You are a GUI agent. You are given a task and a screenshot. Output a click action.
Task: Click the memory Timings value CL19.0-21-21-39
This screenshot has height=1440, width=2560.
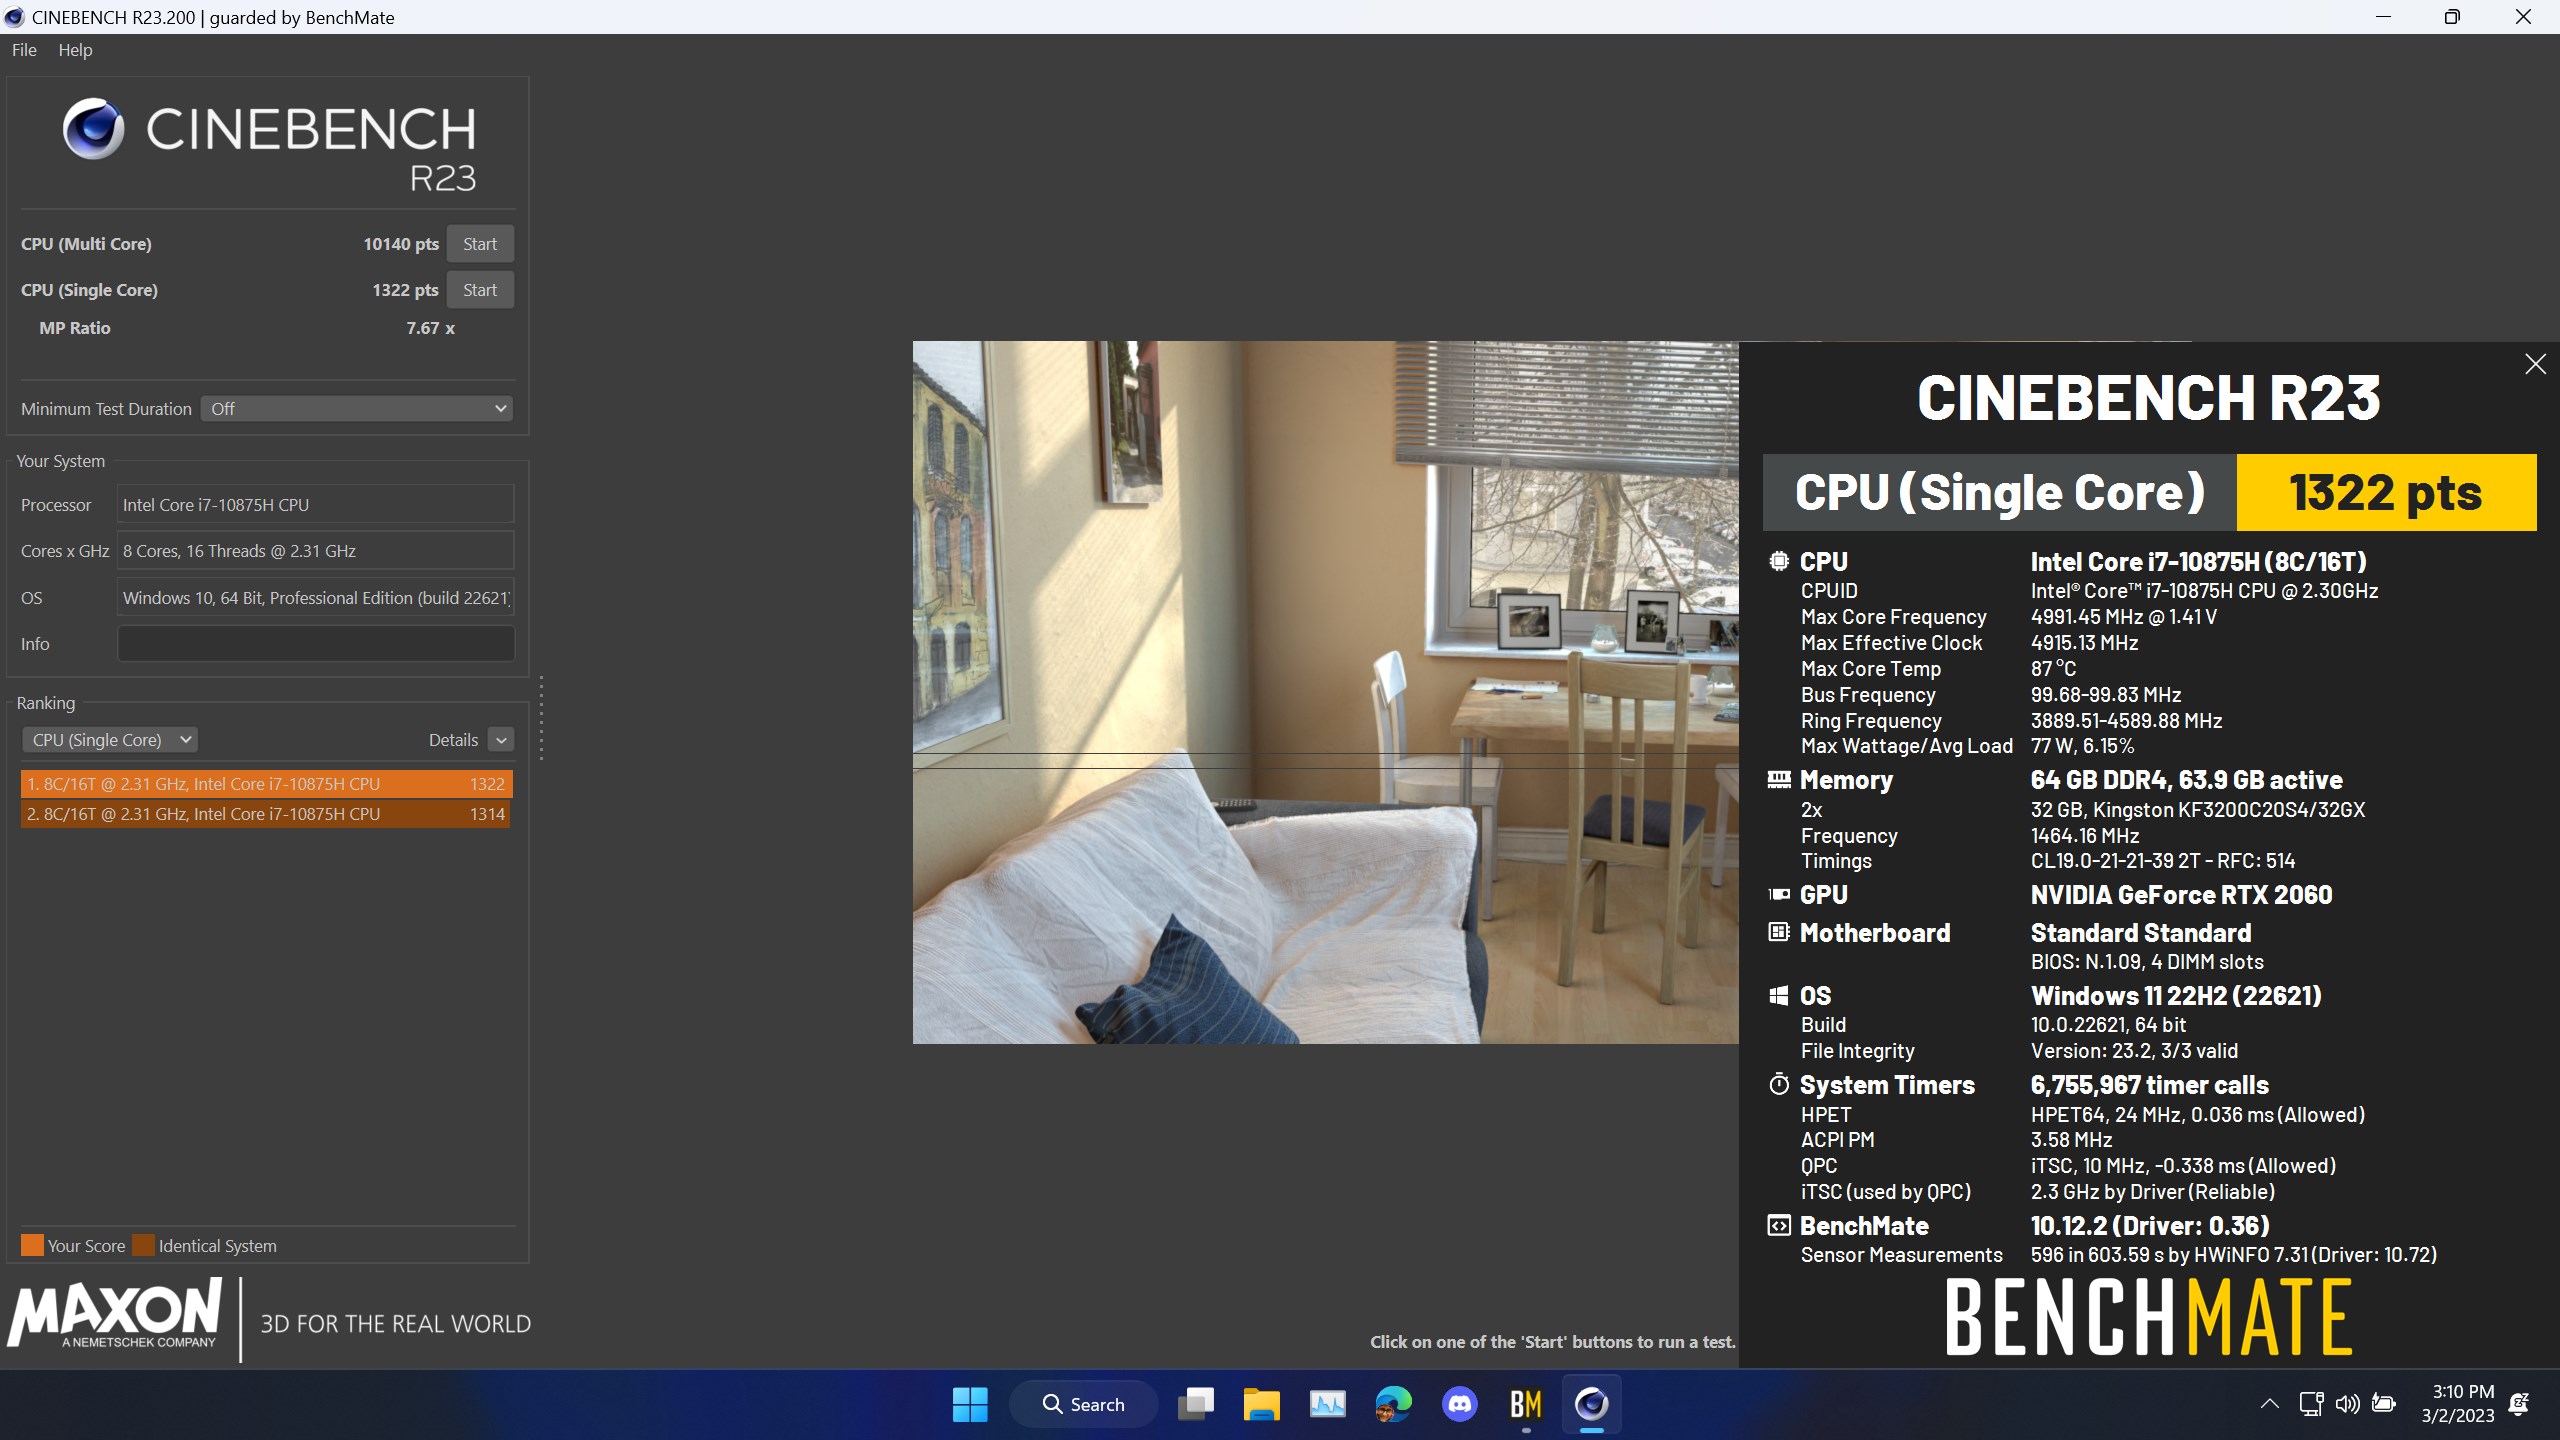tap(2163, 861)
